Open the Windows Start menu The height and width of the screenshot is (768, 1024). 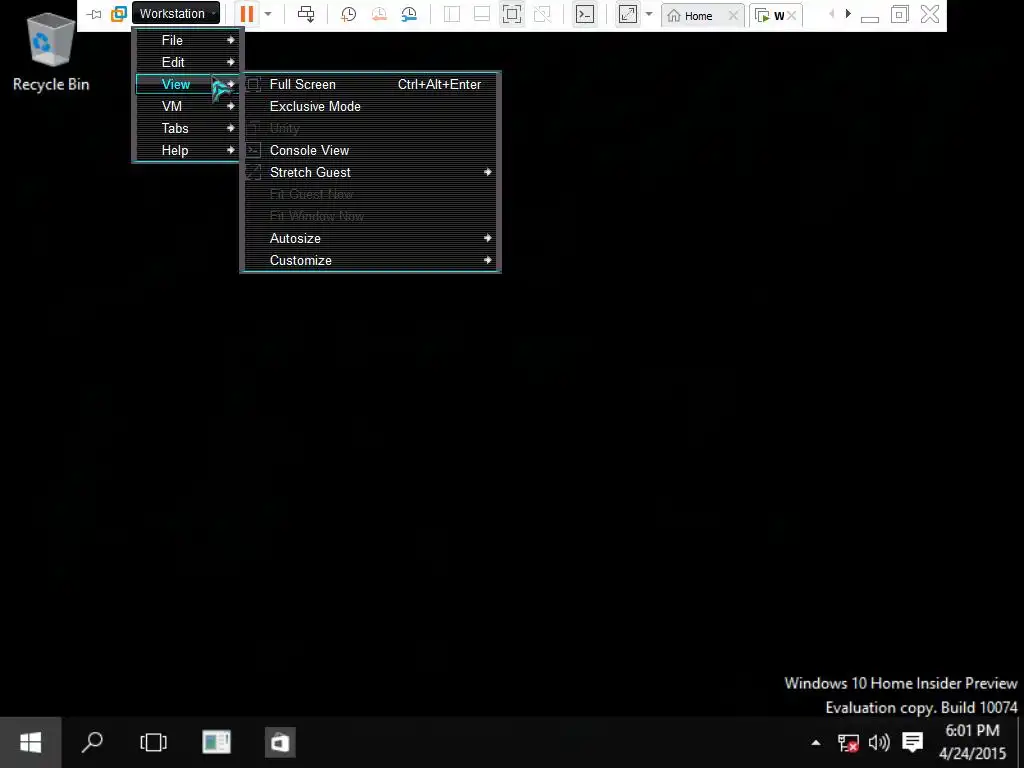31,743
